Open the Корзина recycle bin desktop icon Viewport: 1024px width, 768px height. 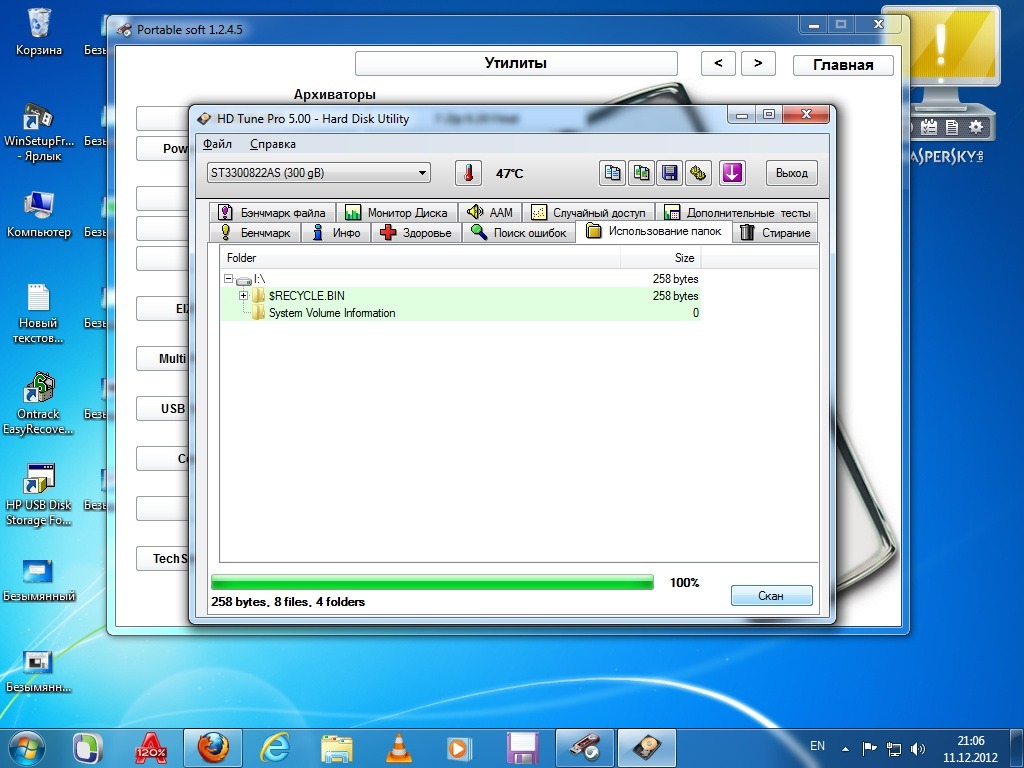pyautogui.click(x=39, y=31)
